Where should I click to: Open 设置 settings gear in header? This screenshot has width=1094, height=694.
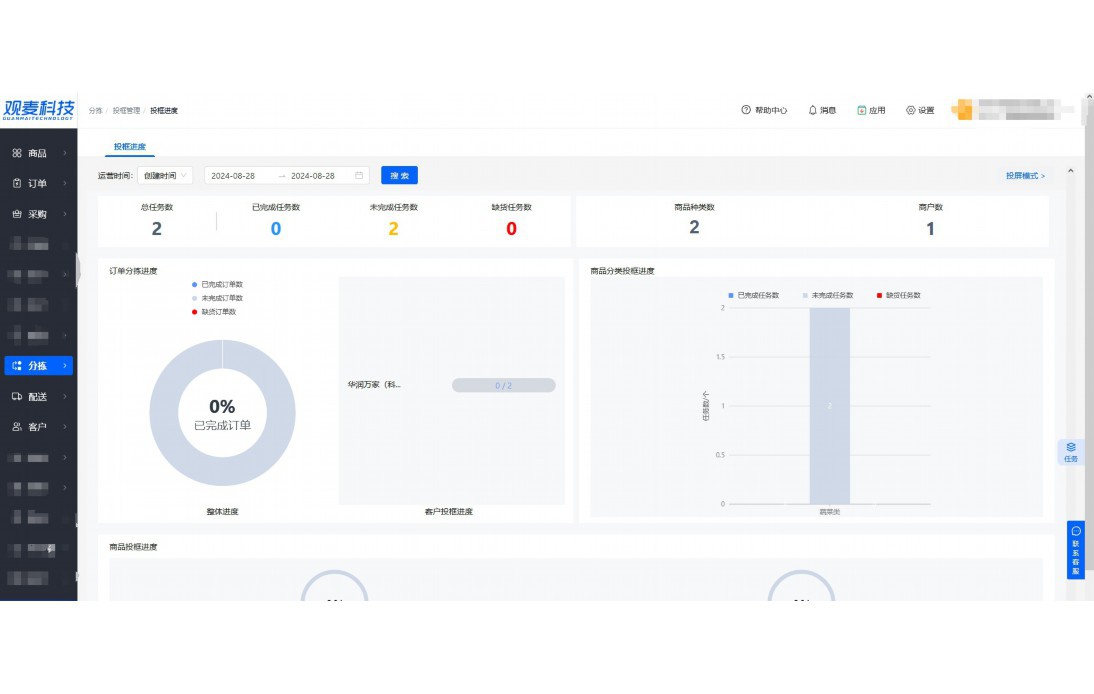(x=911, y=110)
